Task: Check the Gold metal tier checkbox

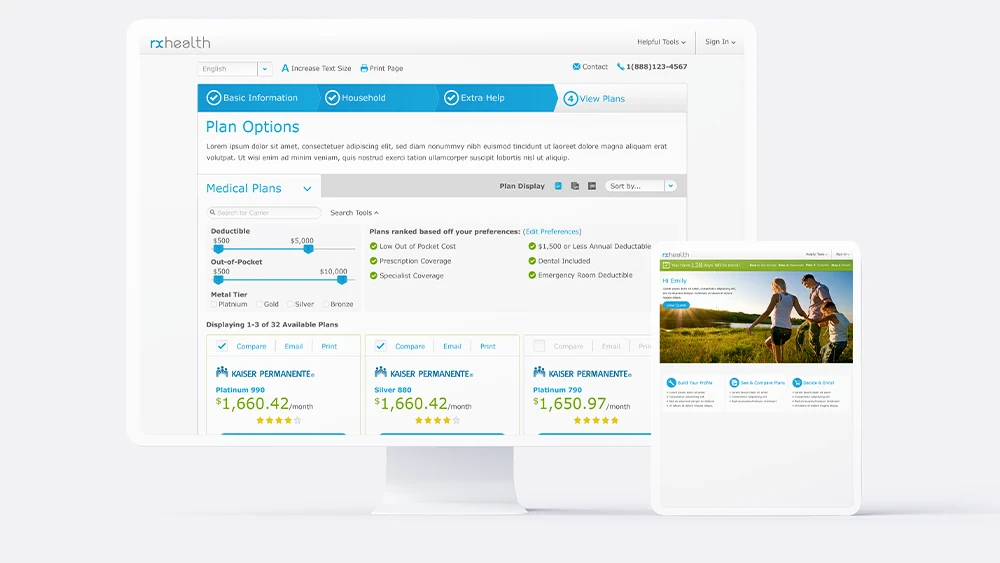Action: point(259,304)
